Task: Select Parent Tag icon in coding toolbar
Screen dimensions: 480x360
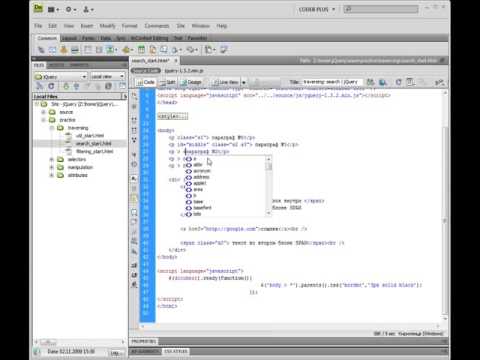Action: (134, 155)
